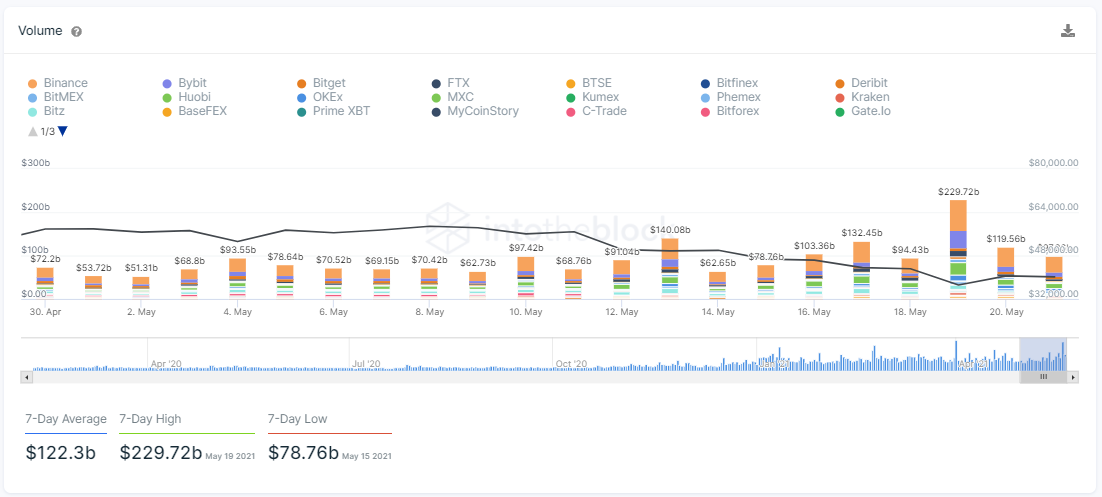Toggle Bitfinex series in legend

[x=730, y=83]
